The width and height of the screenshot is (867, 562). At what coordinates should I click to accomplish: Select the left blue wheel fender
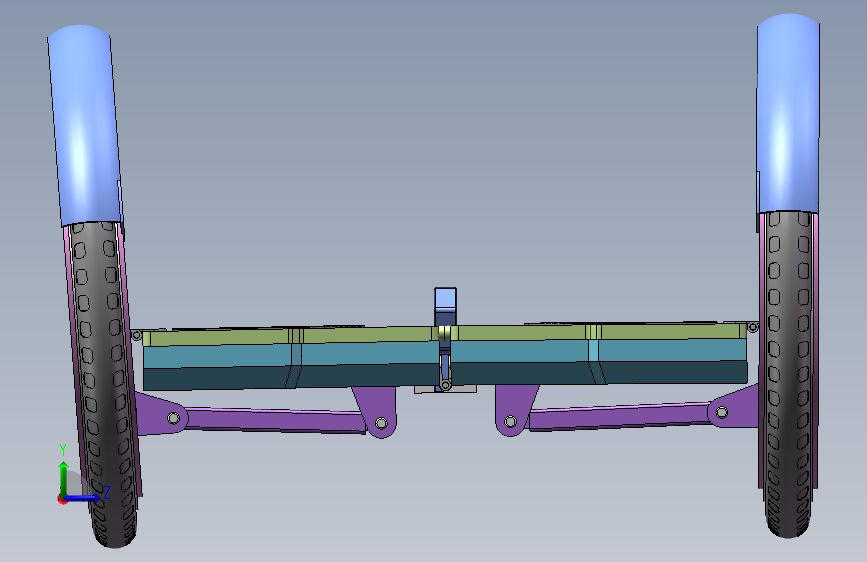tap(84, 124)
